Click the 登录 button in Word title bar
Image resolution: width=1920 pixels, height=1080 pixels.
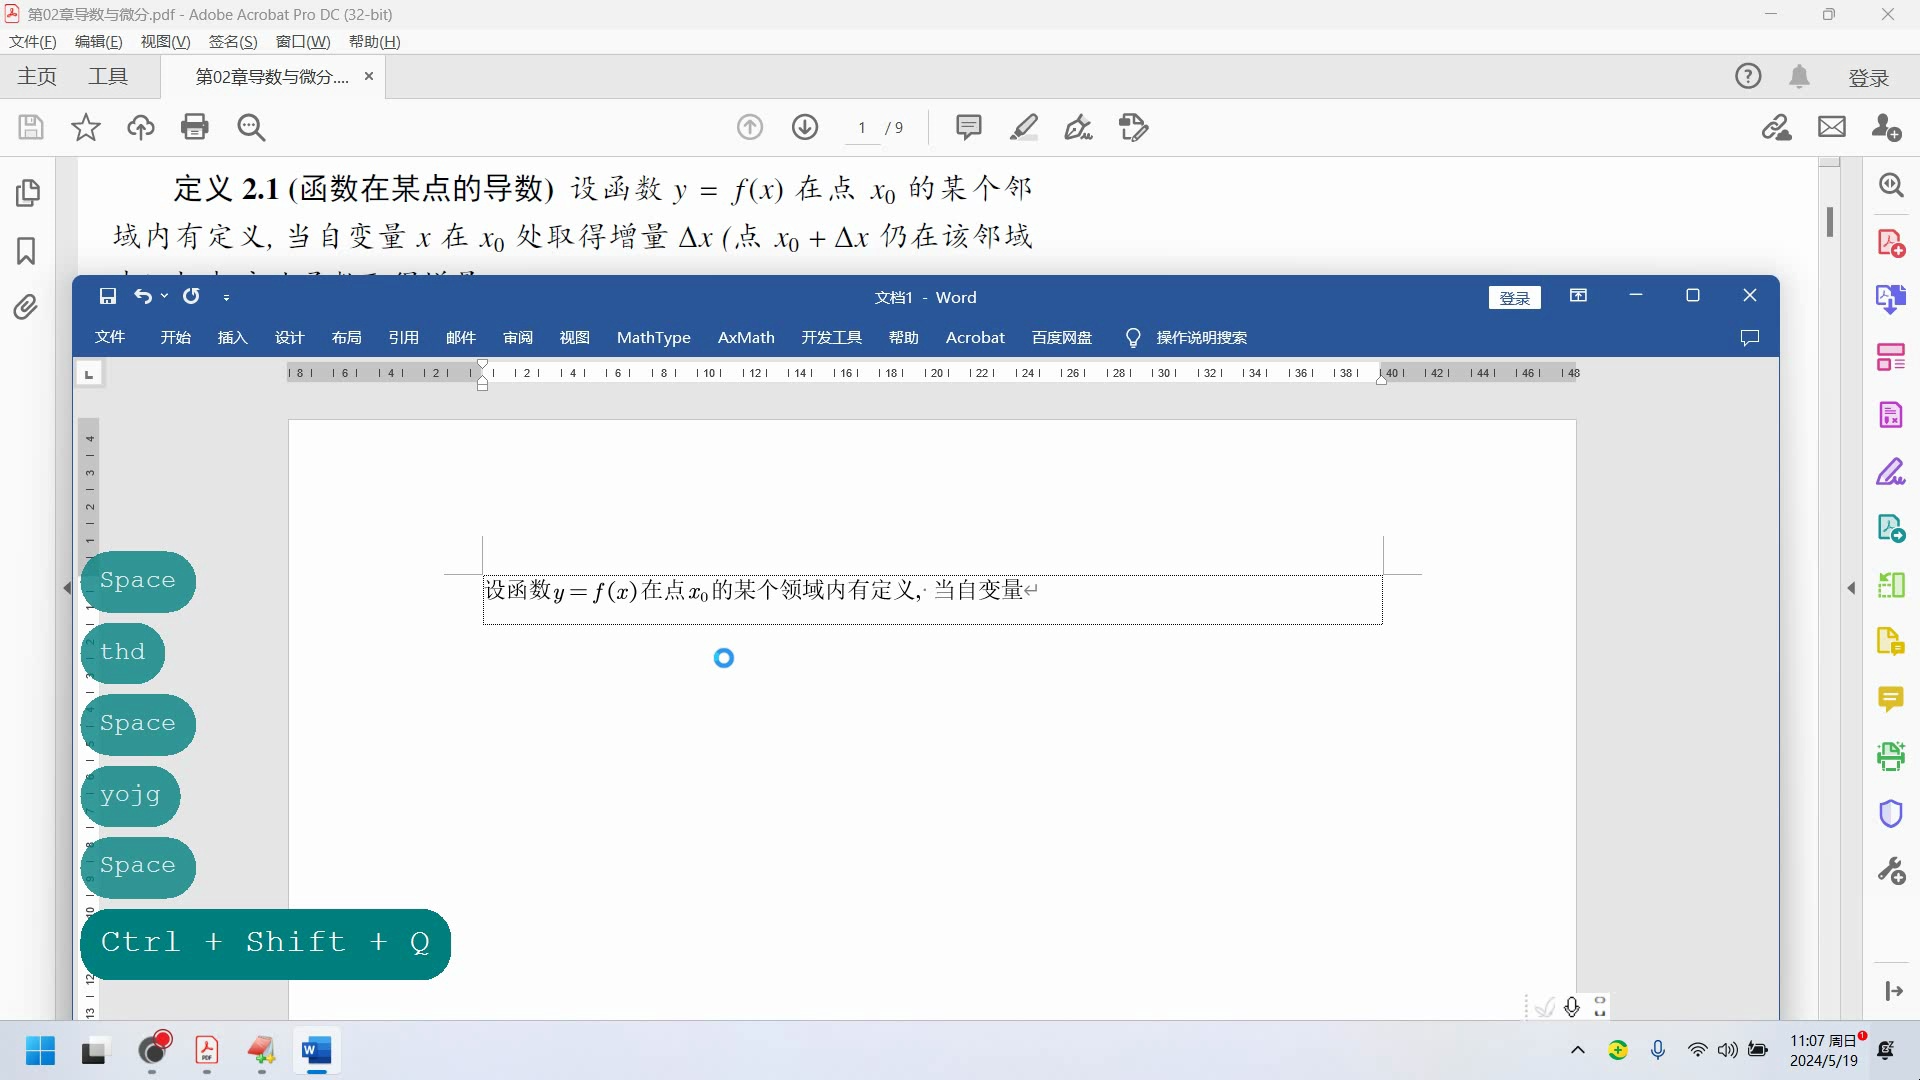click(x=1514, y=297)
